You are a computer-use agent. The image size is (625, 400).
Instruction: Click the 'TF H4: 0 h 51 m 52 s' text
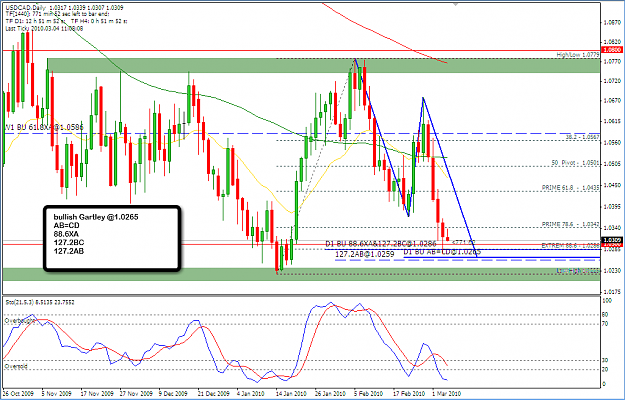point(99,22)
